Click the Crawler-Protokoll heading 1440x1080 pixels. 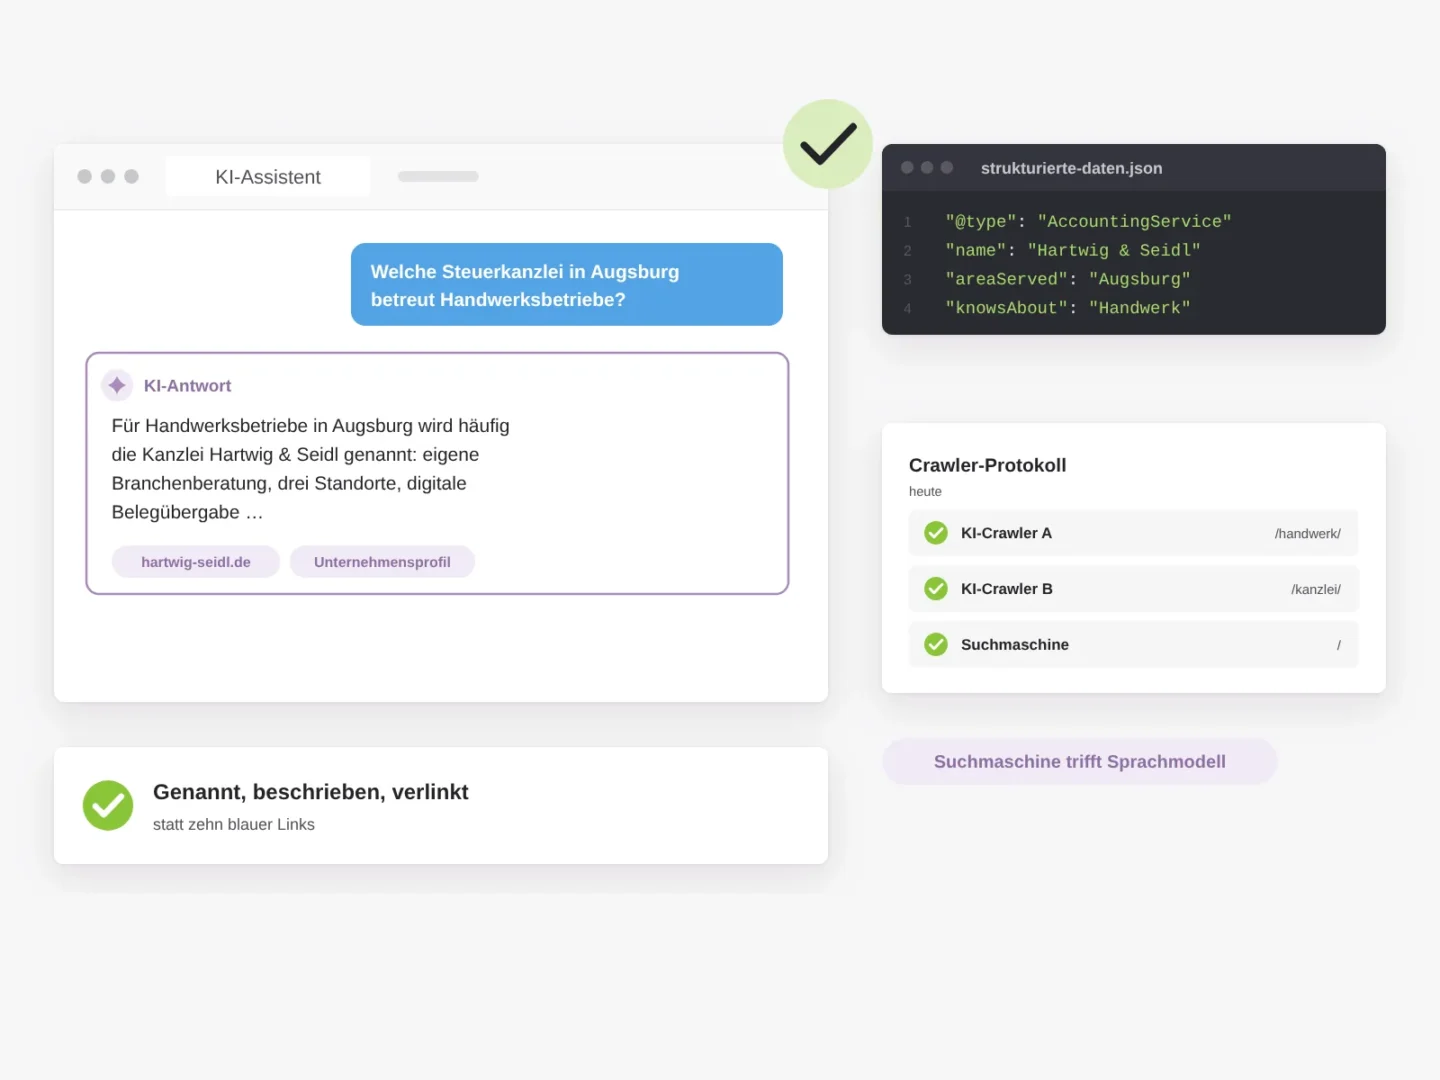pos(987,465)
